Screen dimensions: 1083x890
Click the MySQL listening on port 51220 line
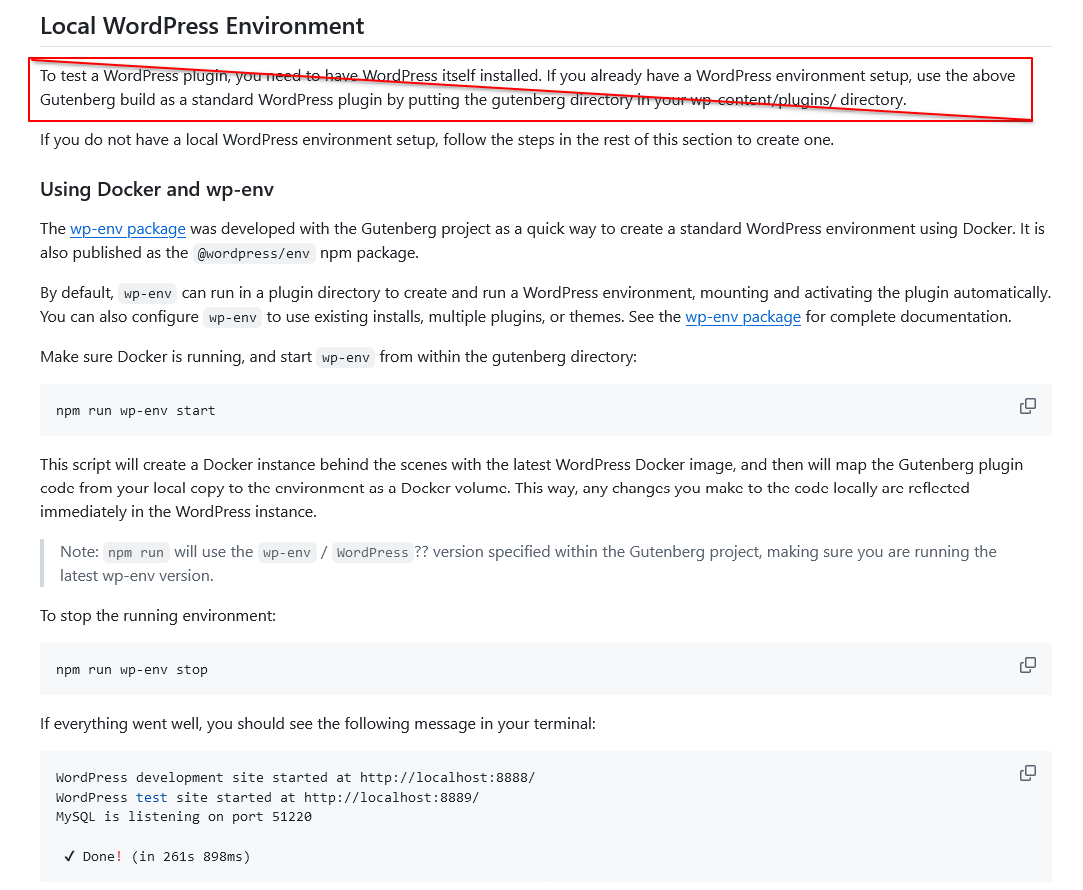coord(184,817)
